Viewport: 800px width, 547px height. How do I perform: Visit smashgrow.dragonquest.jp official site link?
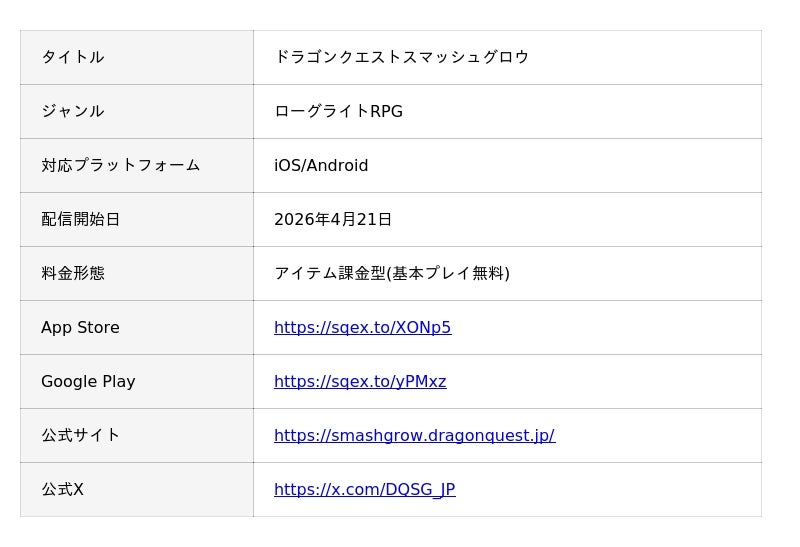coord(414,436)
